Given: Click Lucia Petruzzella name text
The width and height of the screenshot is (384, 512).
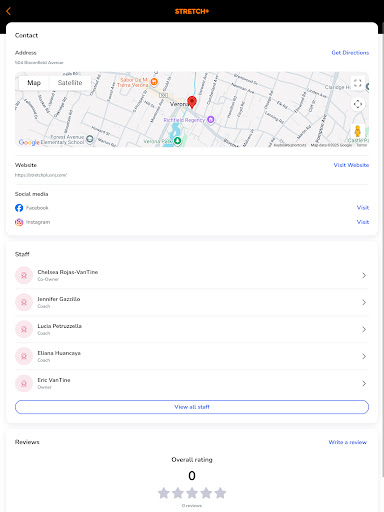Looking at the screenshot, I should [x=59, y=326].
